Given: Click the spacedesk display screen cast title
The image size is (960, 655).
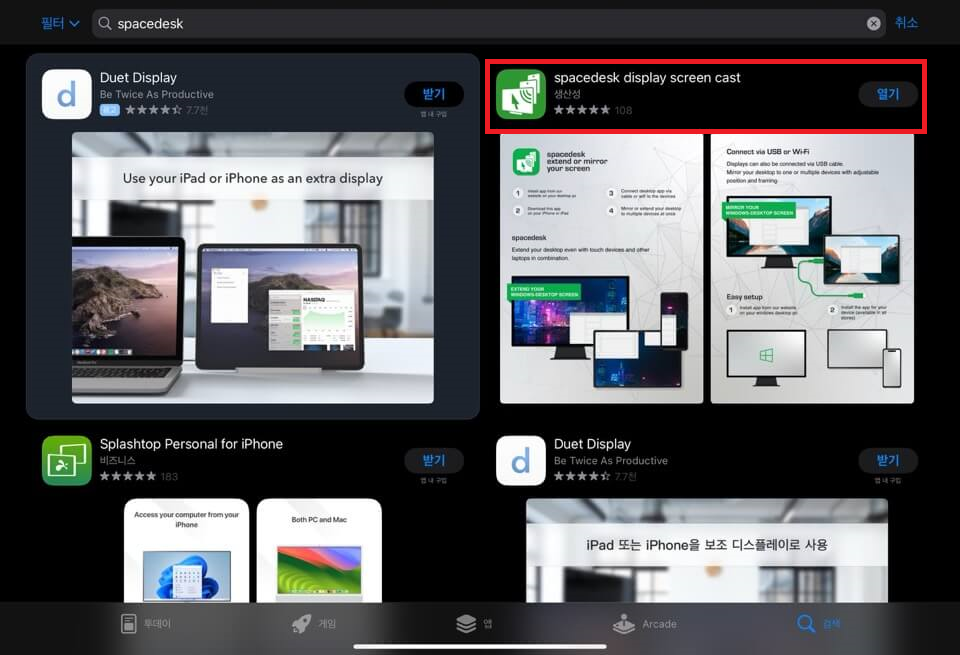Looking at the screenshot, I should click(x=647, y=78).
